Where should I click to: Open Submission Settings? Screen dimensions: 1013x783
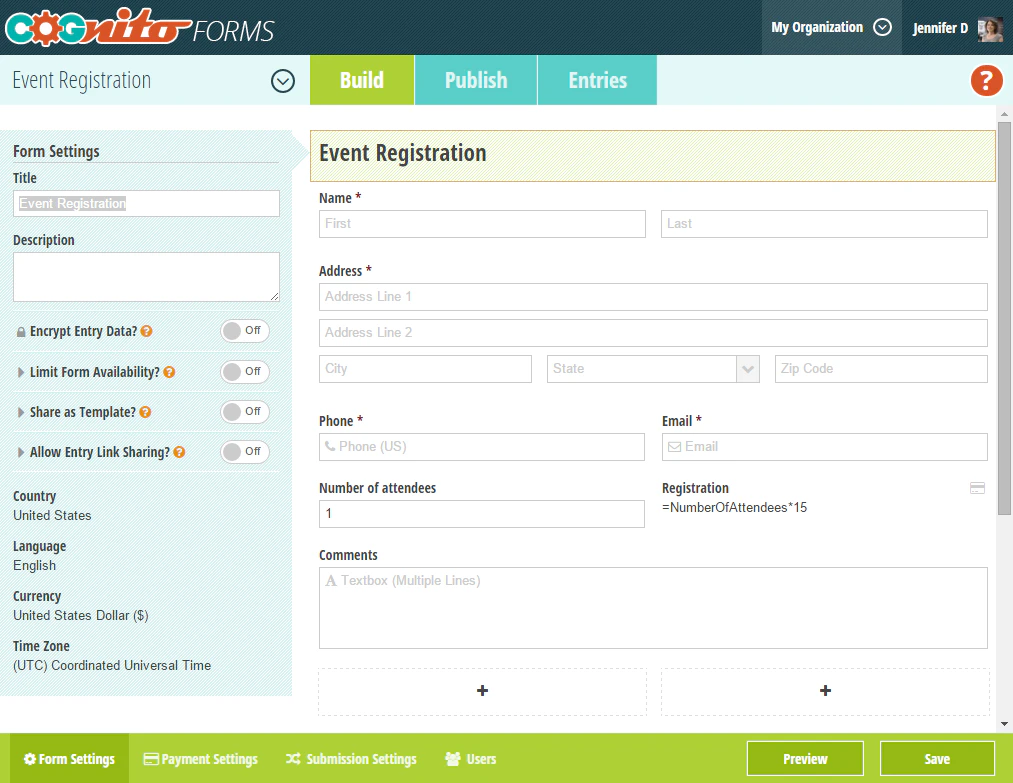pyautogui.click(x=351, y=758)
